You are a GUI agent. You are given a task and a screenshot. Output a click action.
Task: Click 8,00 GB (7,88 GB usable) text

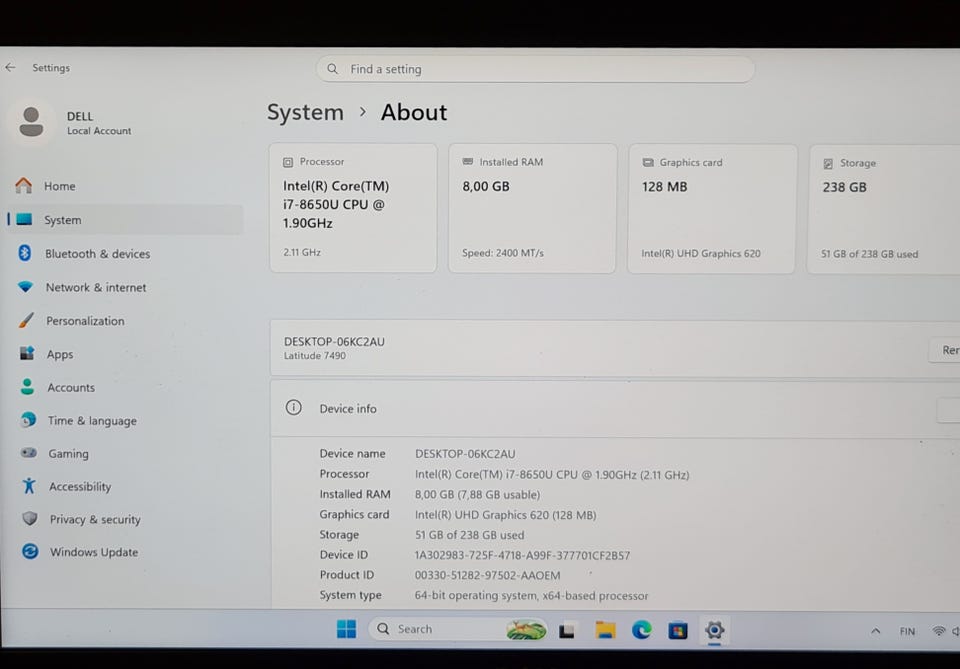[x=478, y=495]
